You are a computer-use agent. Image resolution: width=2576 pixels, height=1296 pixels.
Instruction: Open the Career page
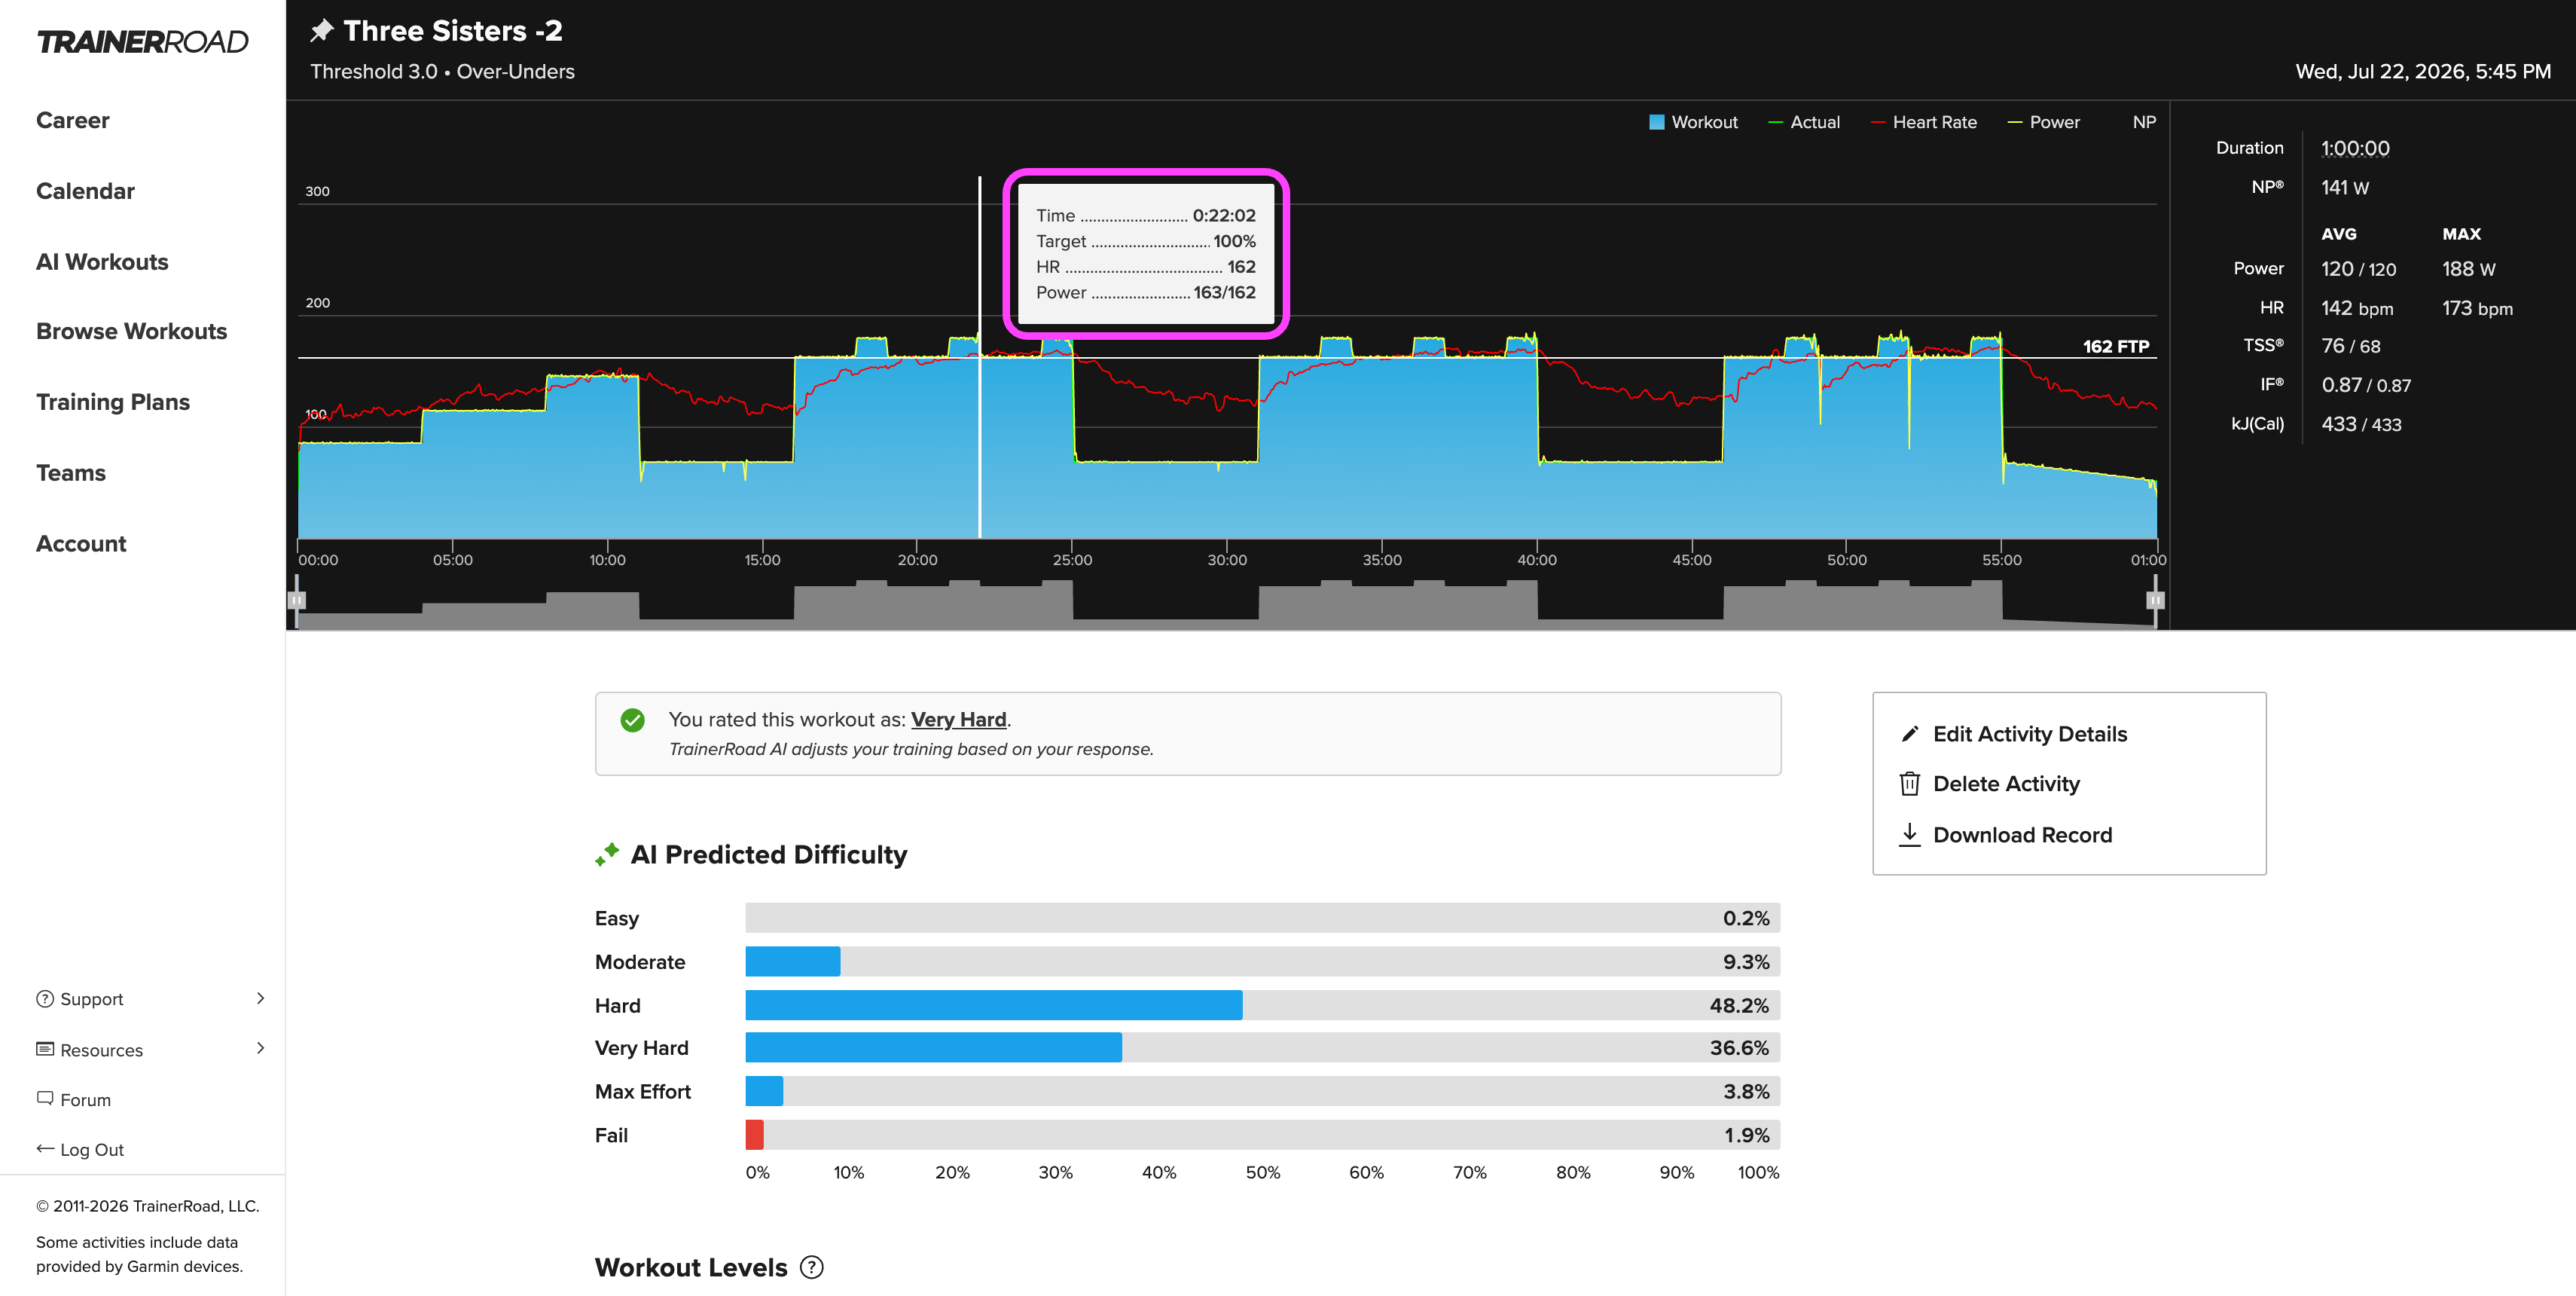coord(73,120)
